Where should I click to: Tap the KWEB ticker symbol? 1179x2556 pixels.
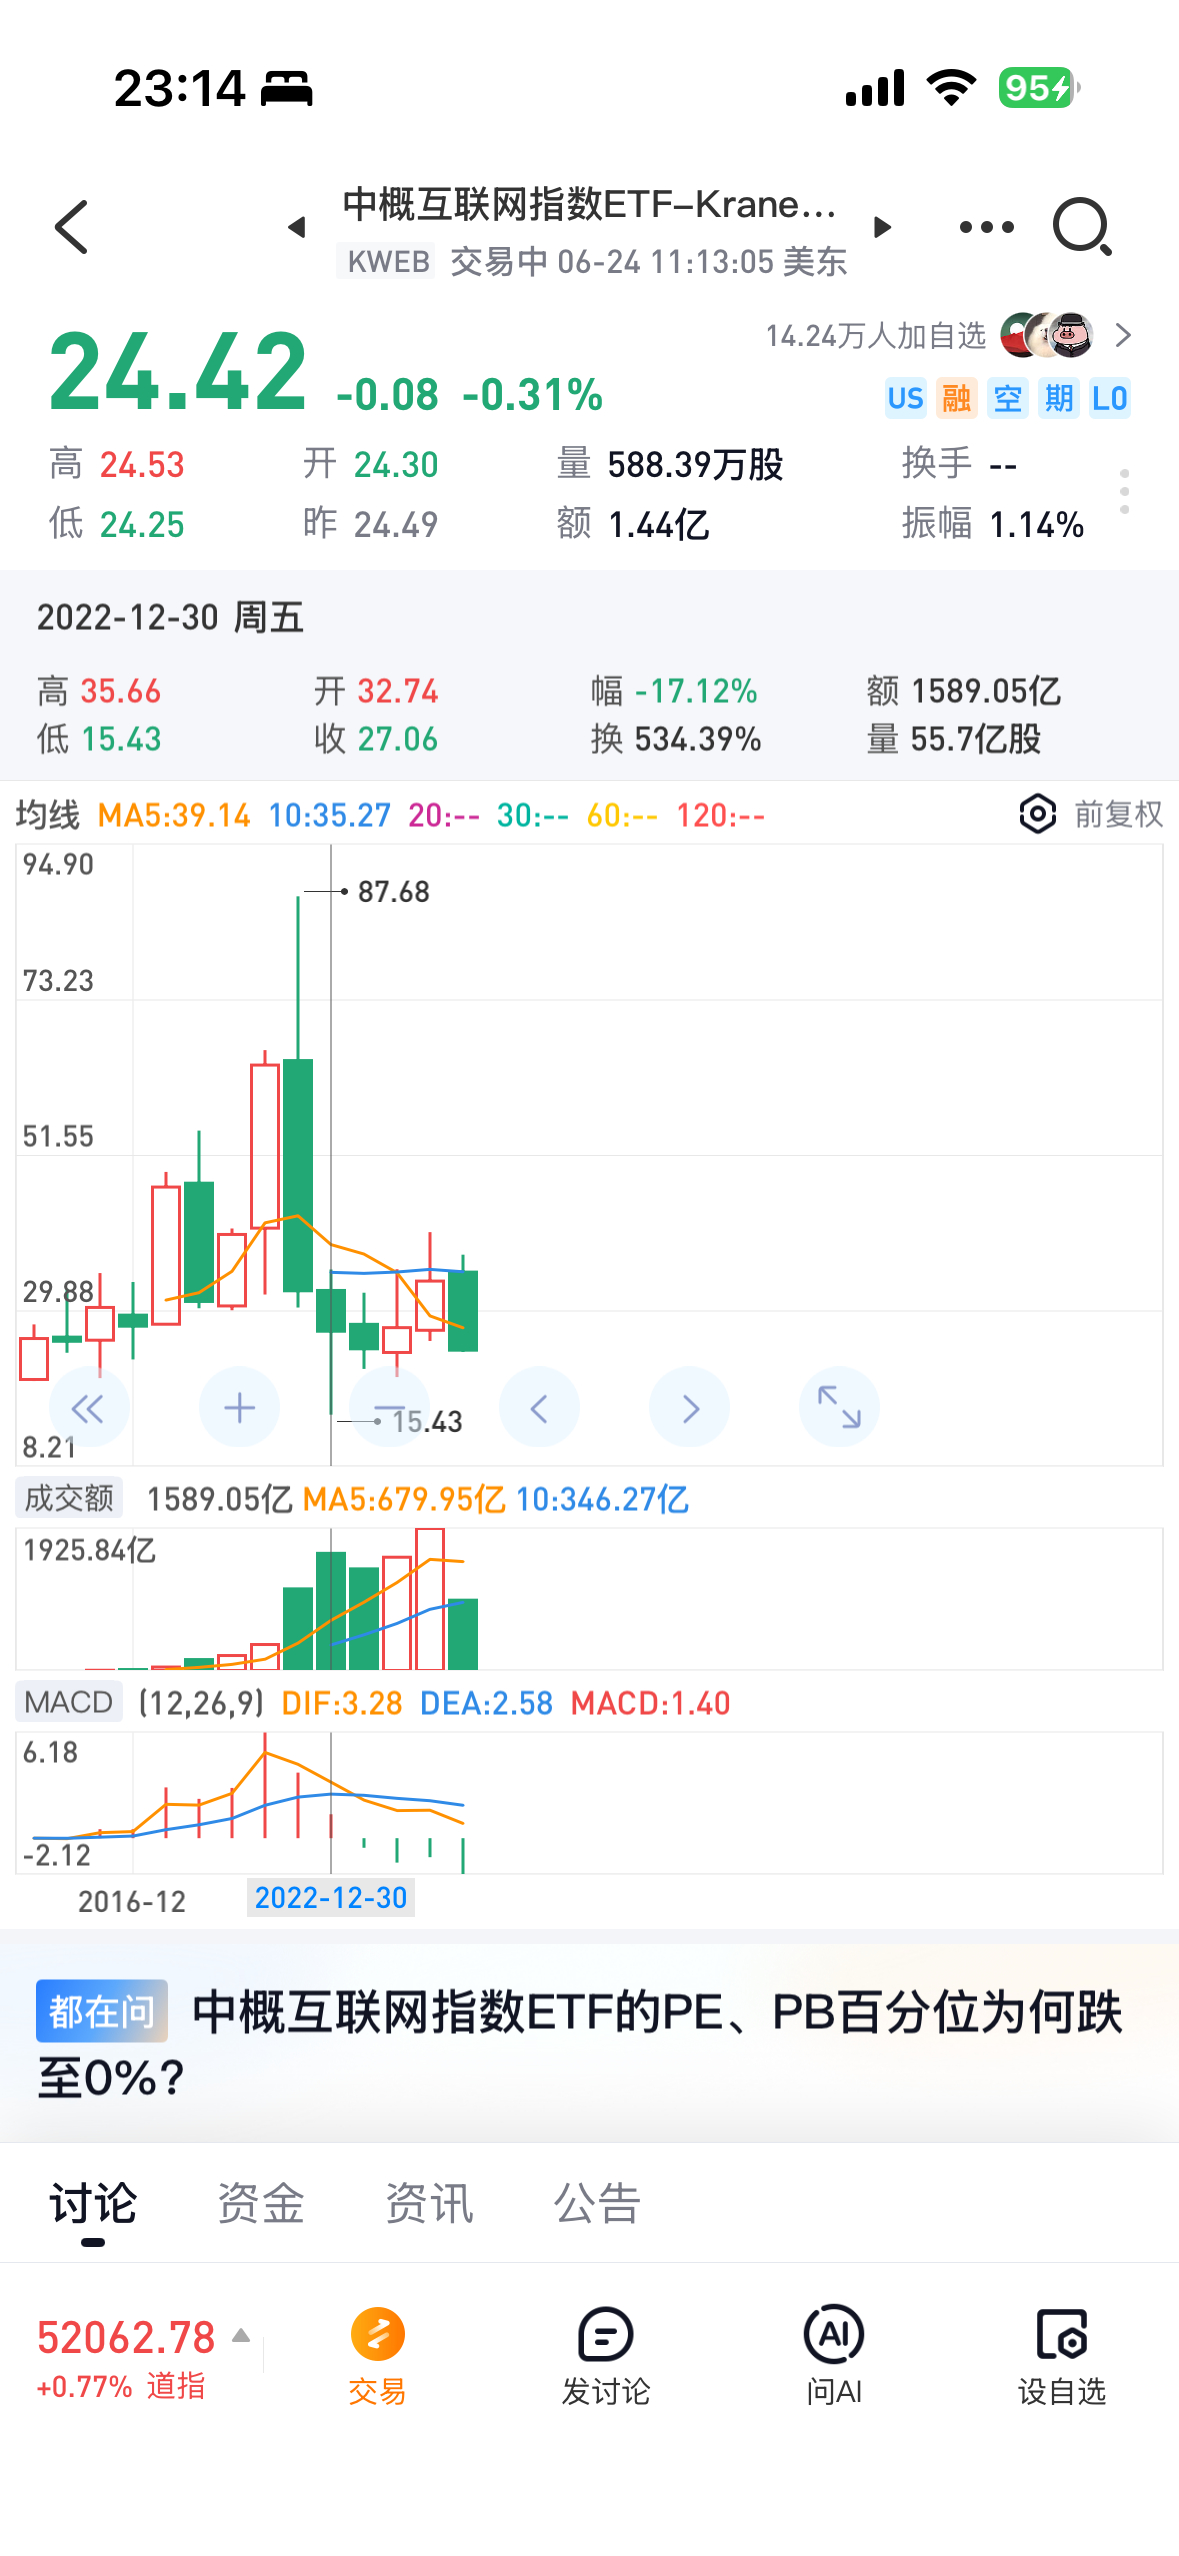click(388, 262)
